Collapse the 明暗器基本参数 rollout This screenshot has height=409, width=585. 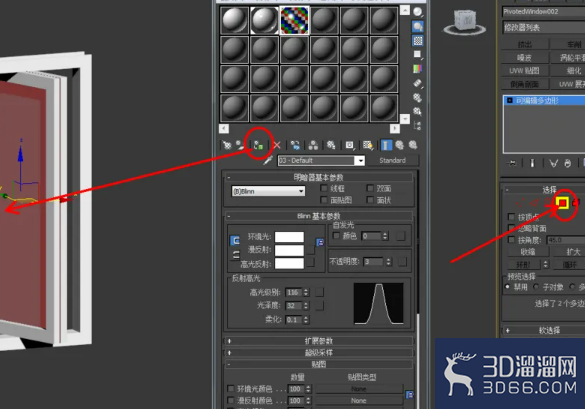point(319,177)
